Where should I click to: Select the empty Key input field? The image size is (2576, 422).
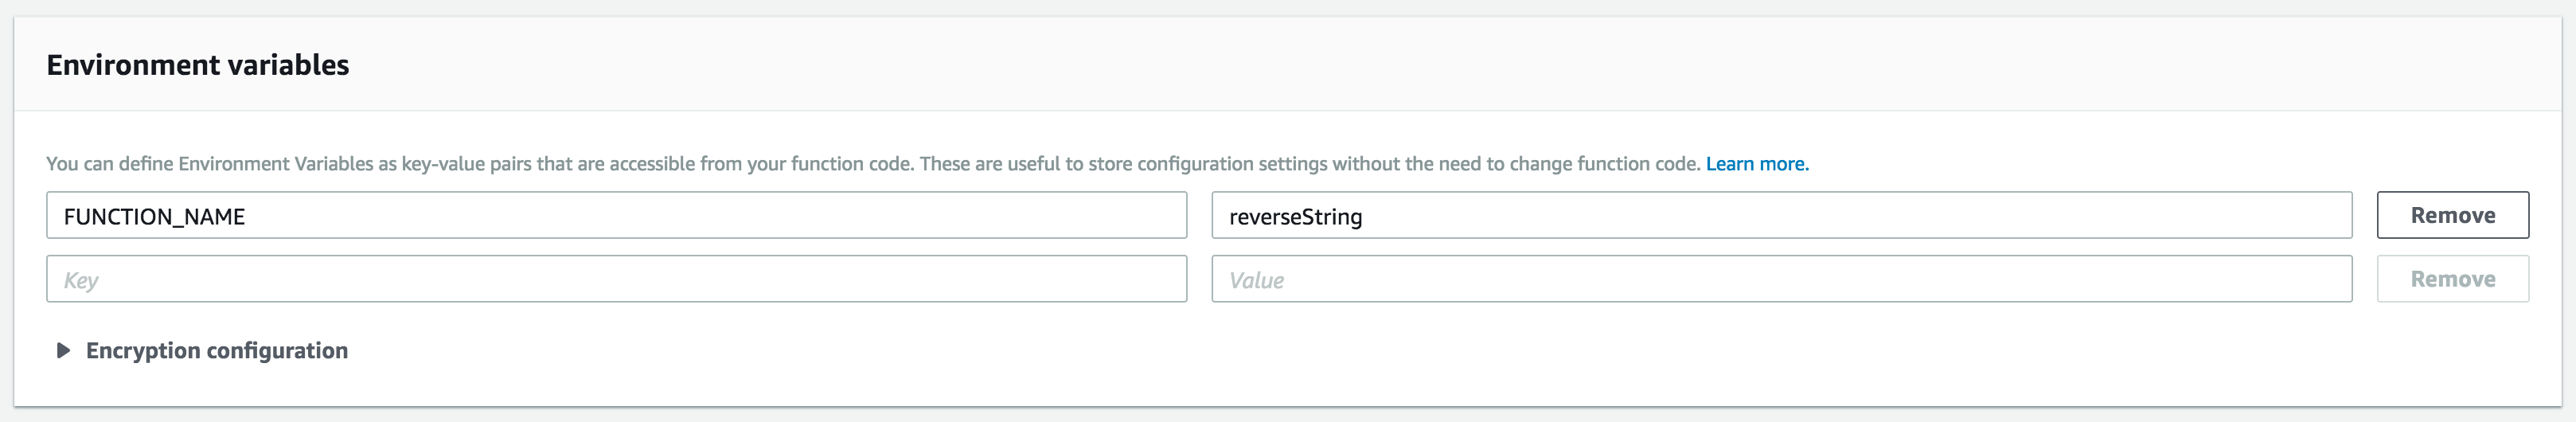point(616,279)
